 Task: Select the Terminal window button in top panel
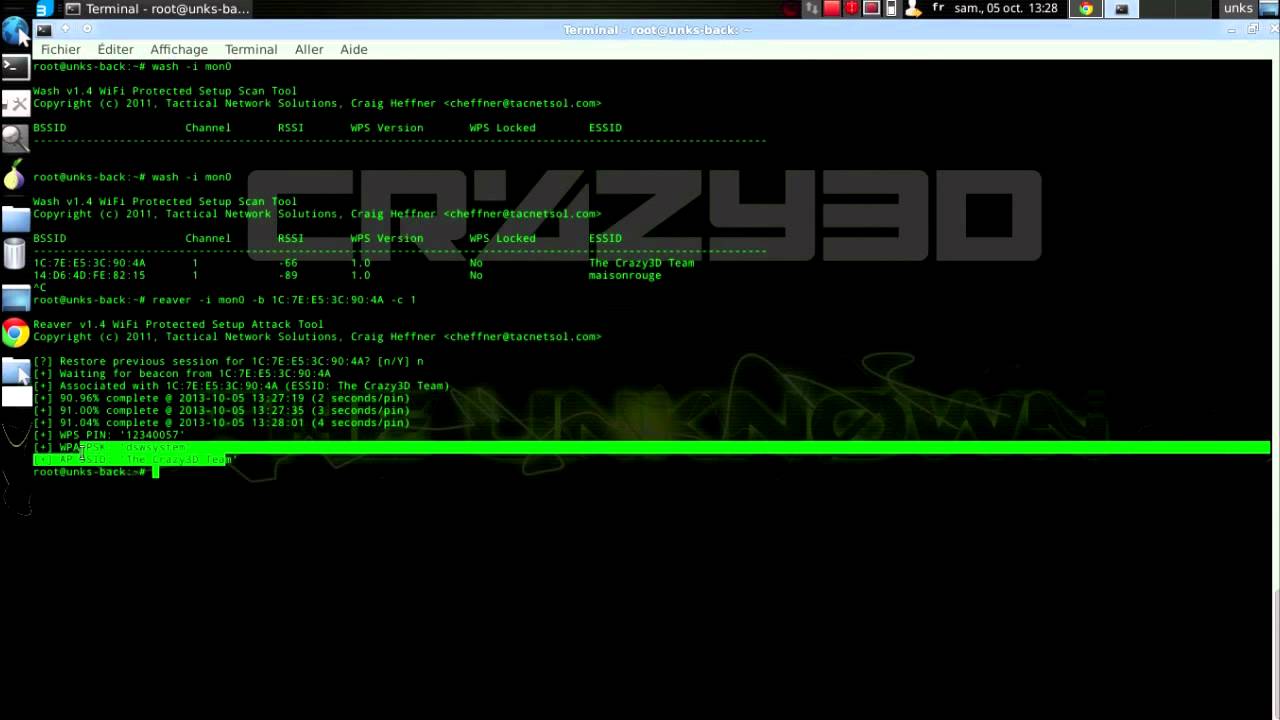tap(157, 9)
